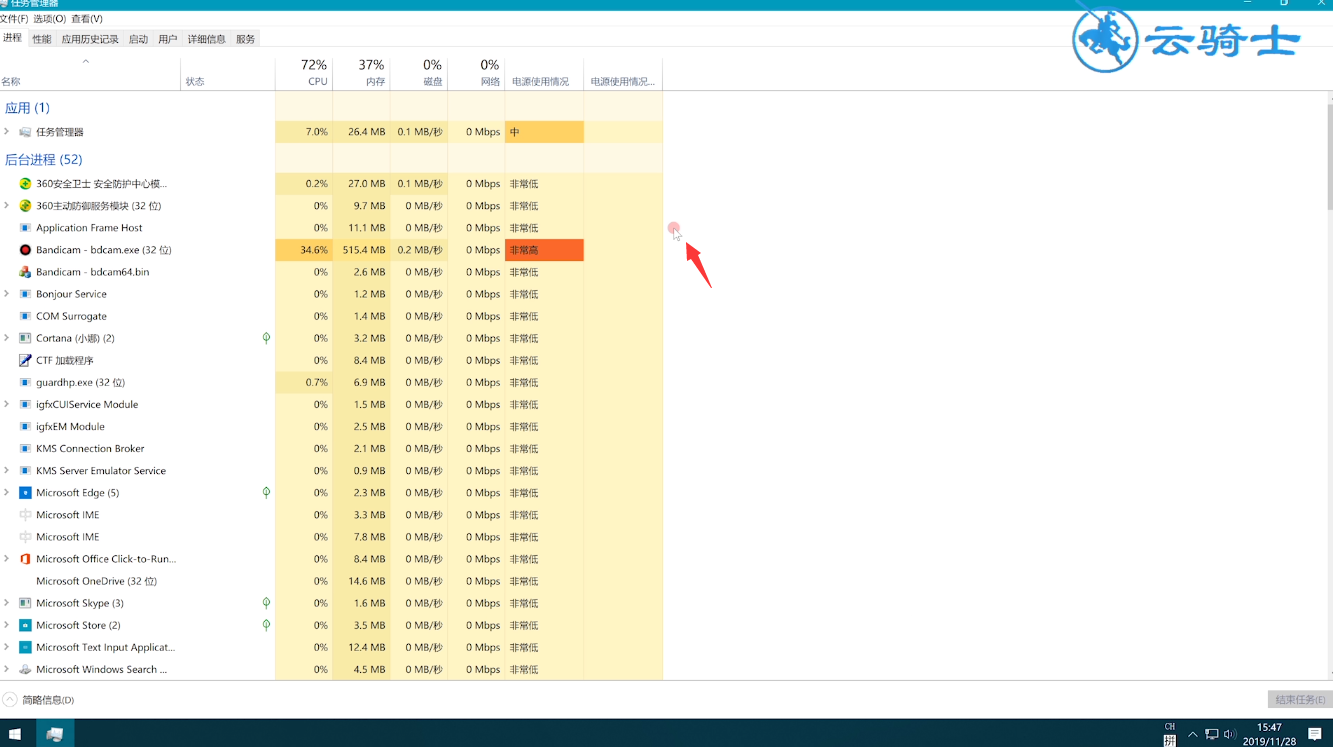
Task: Show hidden system tray icons
Action: coord(1192,734)
